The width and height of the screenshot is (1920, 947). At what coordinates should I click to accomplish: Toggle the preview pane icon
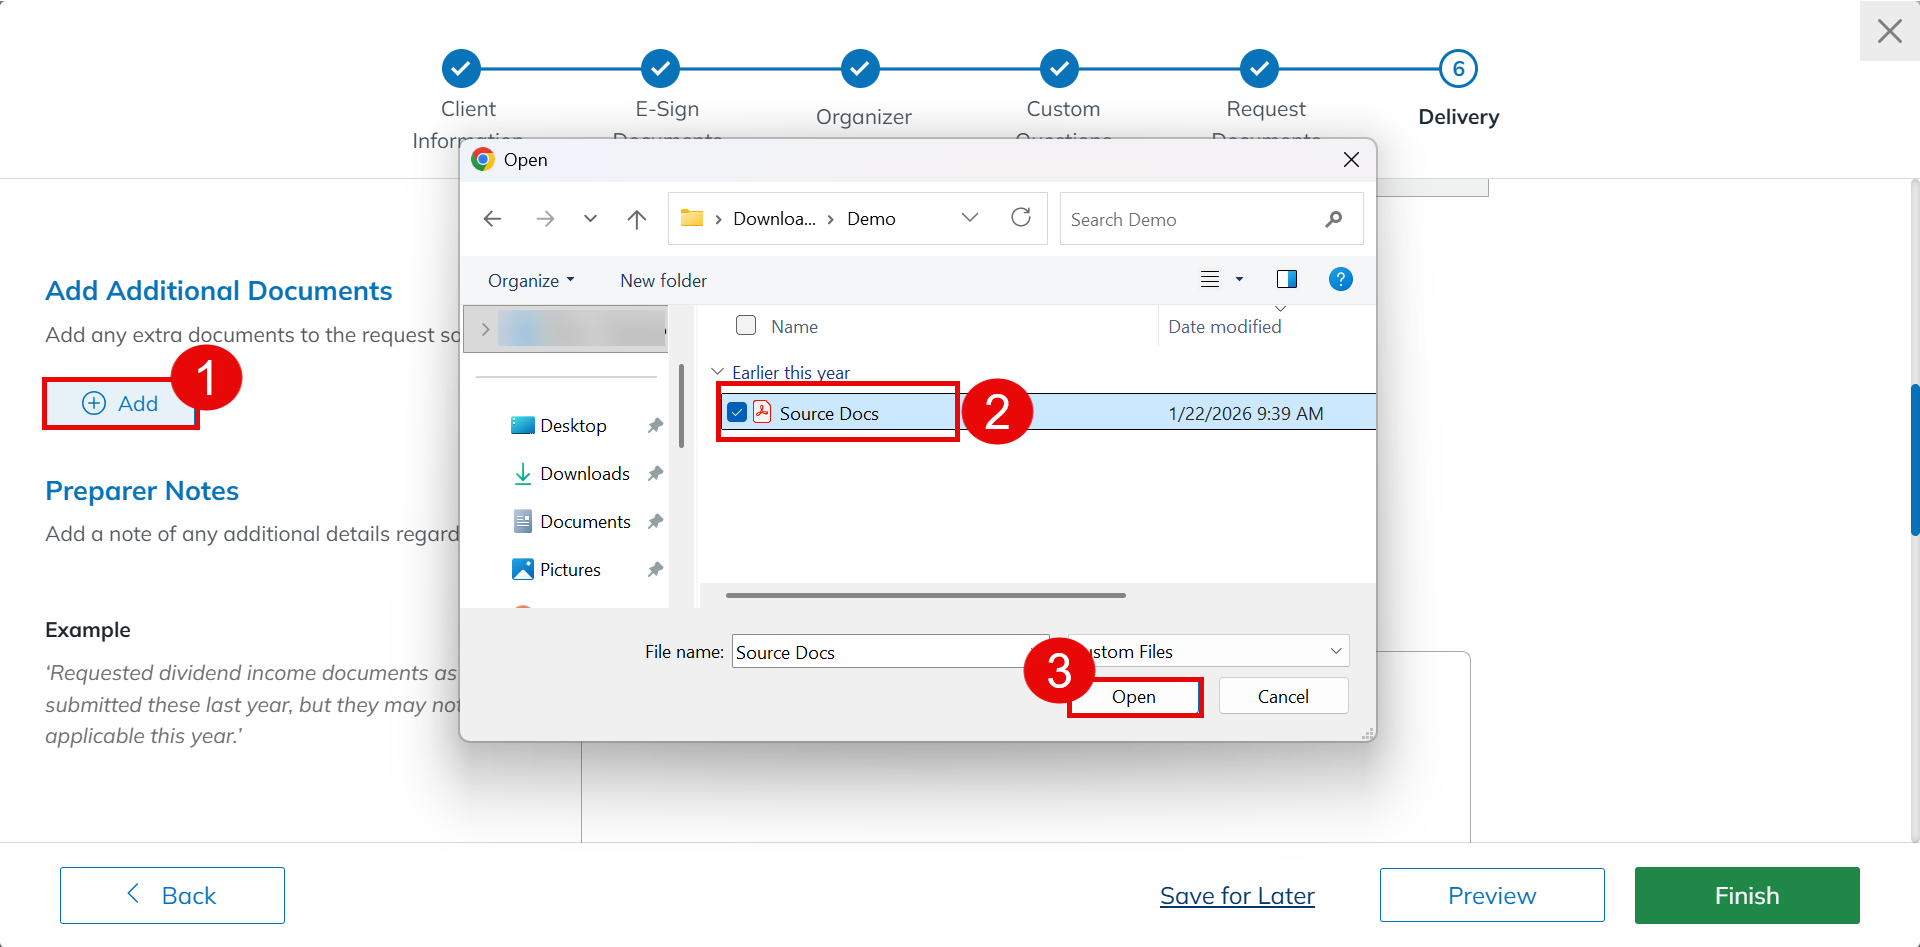click(1287, 279)
